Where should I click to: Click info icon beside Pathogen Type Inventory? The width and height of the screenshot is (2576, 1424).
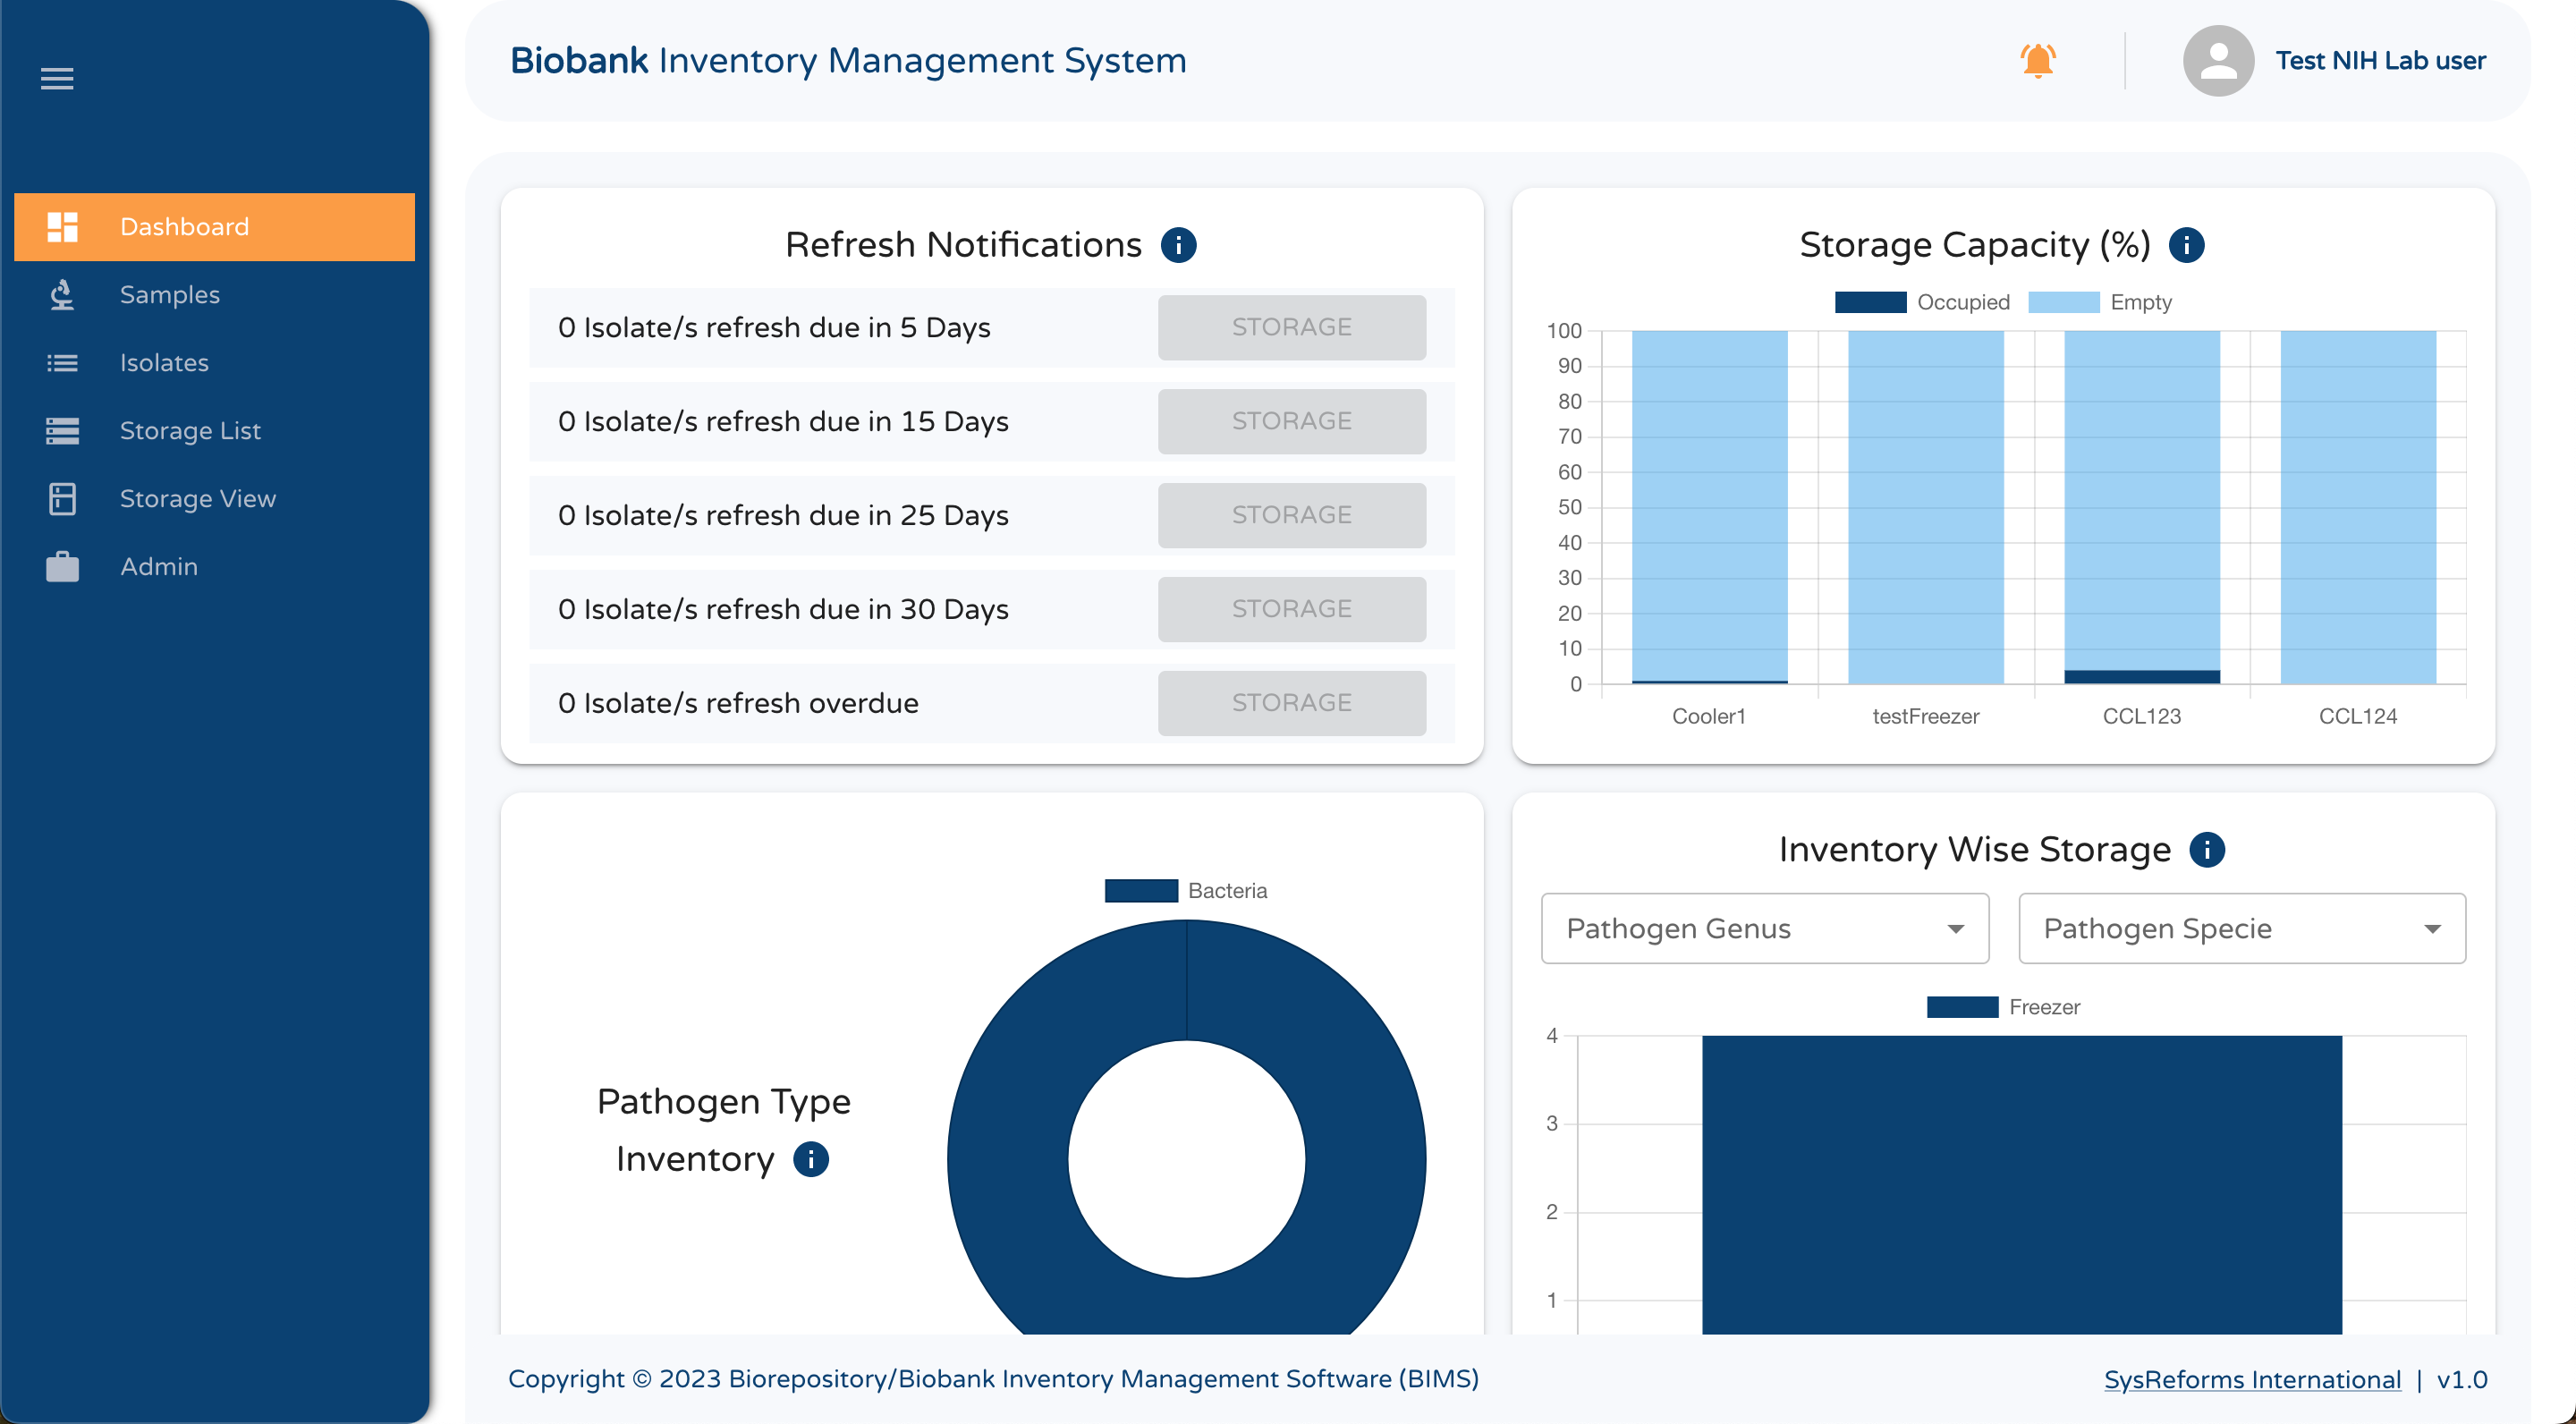coord(810,1160)
